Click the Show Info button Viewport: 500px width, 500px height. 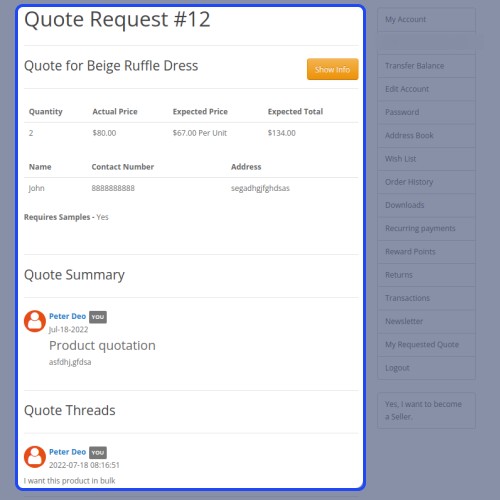pyautogui.click(x=332, y=69)
